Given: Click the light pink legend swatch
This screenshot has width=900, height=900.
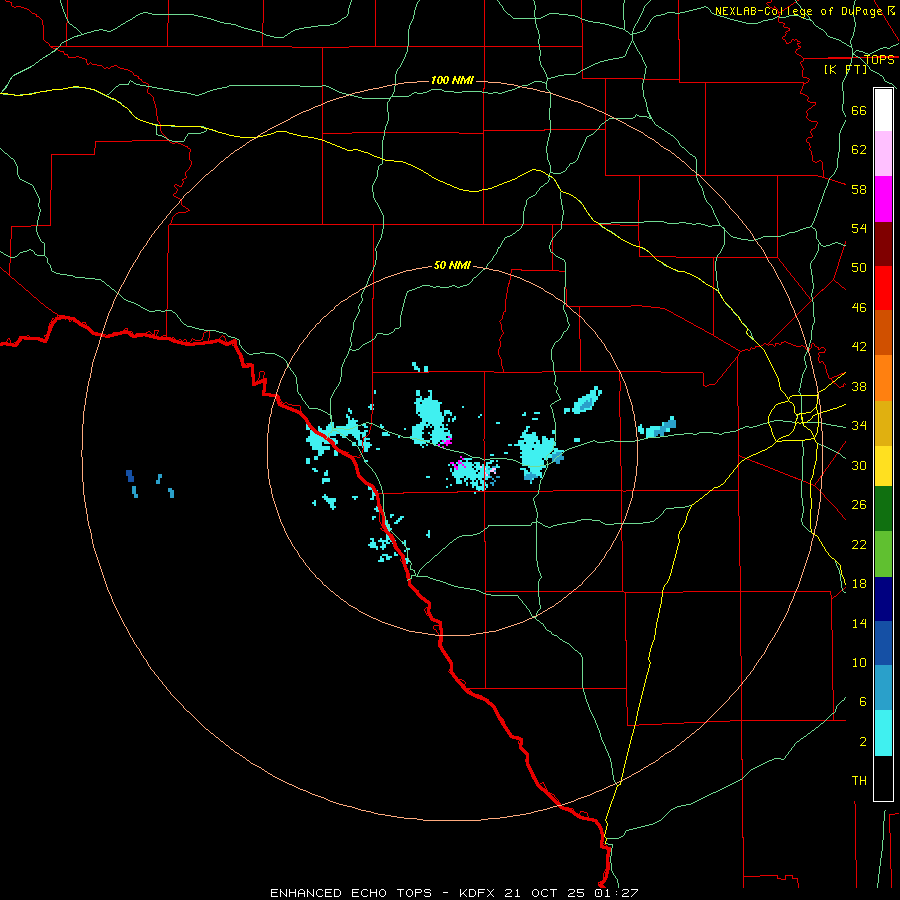Looking at the screenshot, I should 883,153.
